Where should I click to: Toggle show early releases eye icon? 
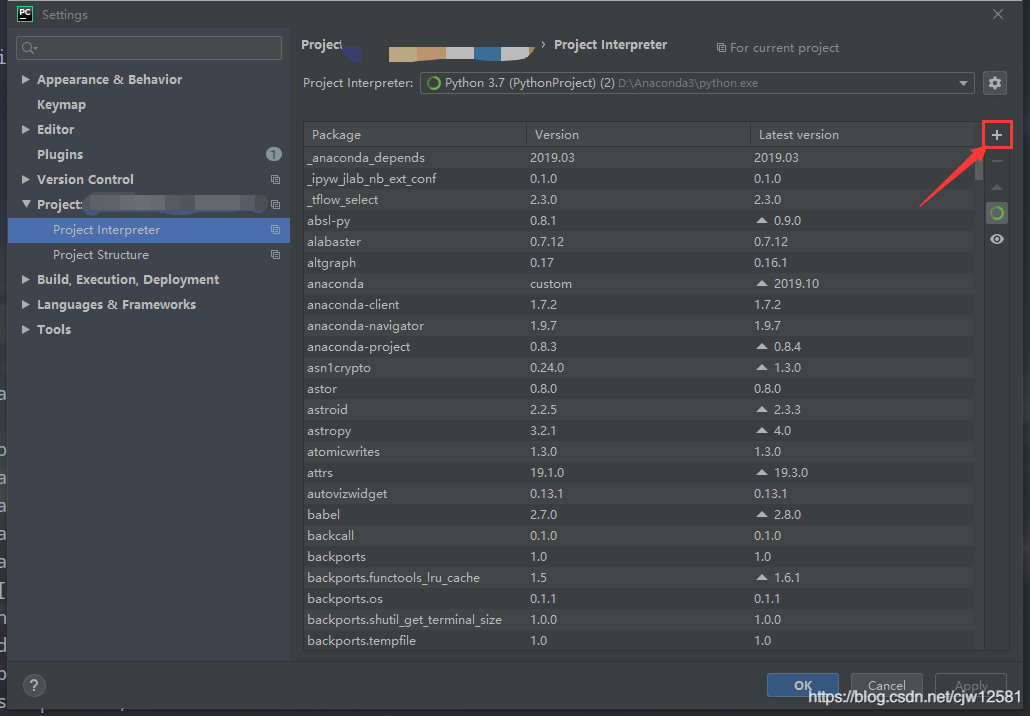tap(996, 239)
